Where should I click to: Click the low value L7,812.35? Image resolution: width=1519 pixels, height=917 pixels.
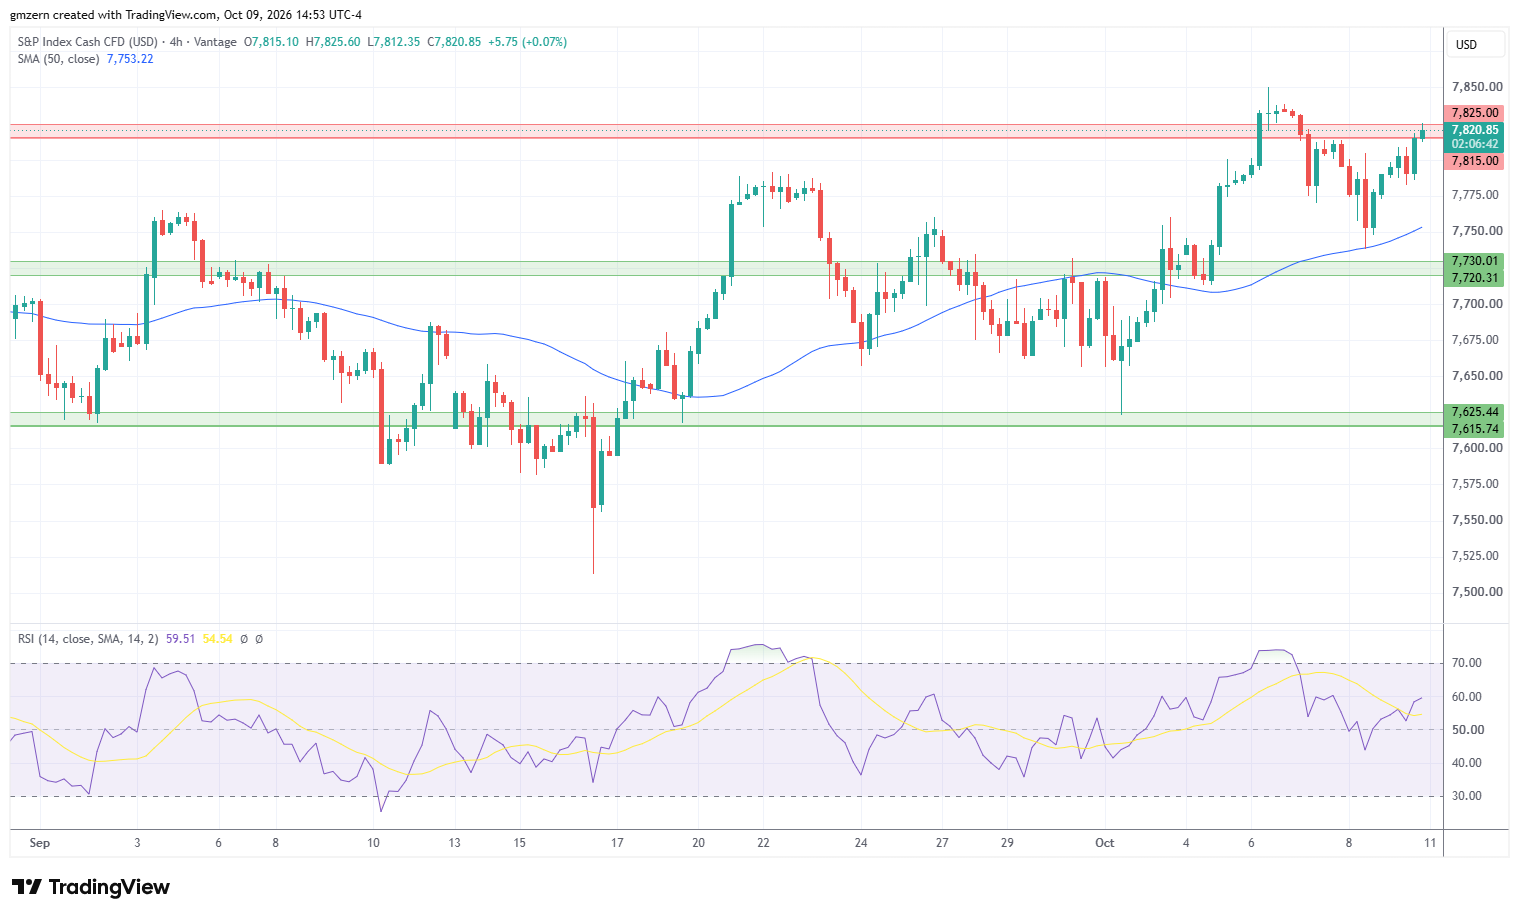[394, 42]
